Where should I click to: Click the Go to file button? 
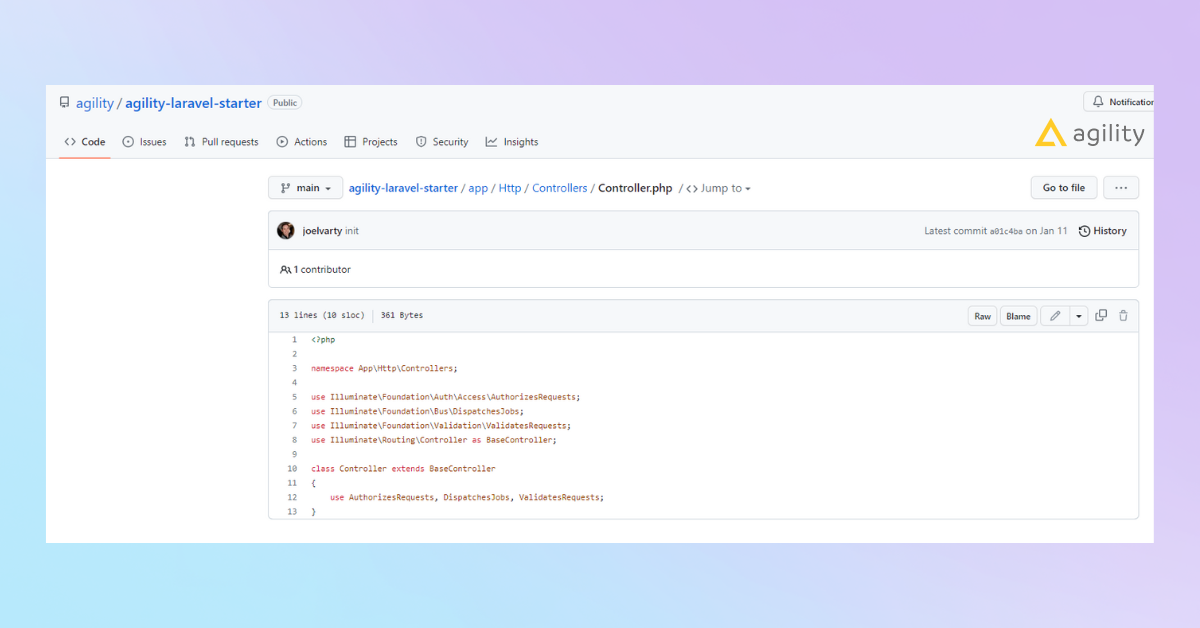click(x=1063, y=188)
